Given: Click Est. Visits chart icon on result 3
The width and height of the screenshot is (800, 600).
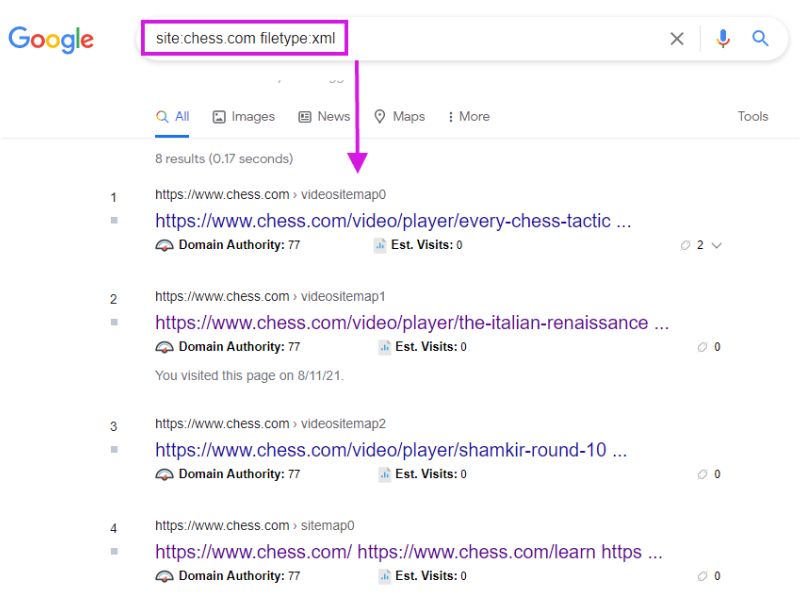Looking at the screenshot, I should (384, 474).
